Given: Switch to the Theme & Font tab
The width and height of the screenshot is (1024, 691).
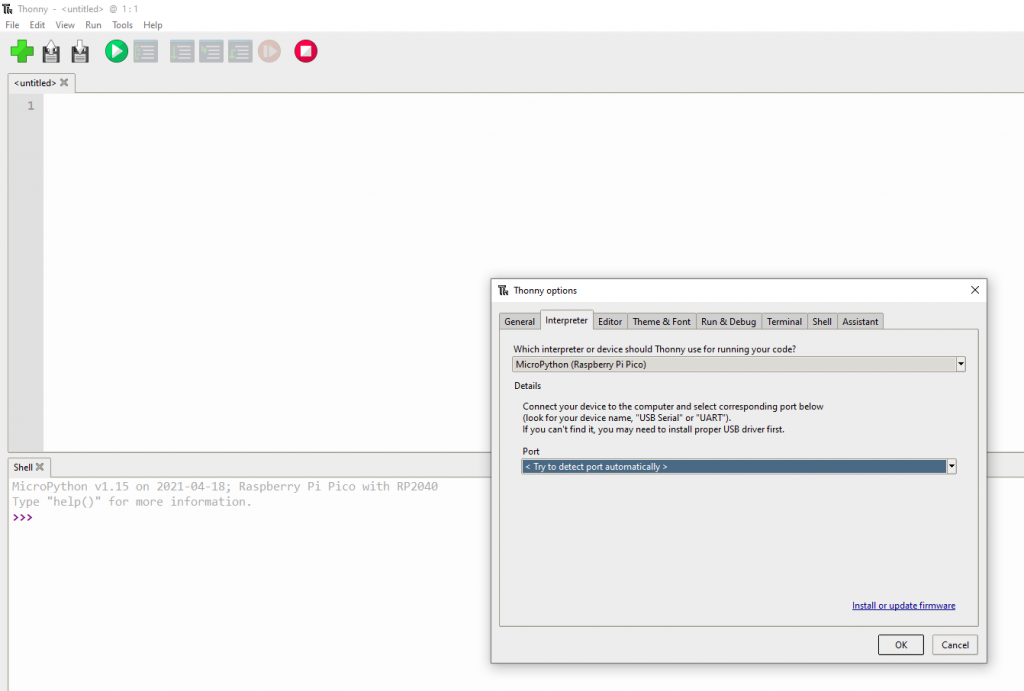Looking at the screenshot, I should click(661, 321).
